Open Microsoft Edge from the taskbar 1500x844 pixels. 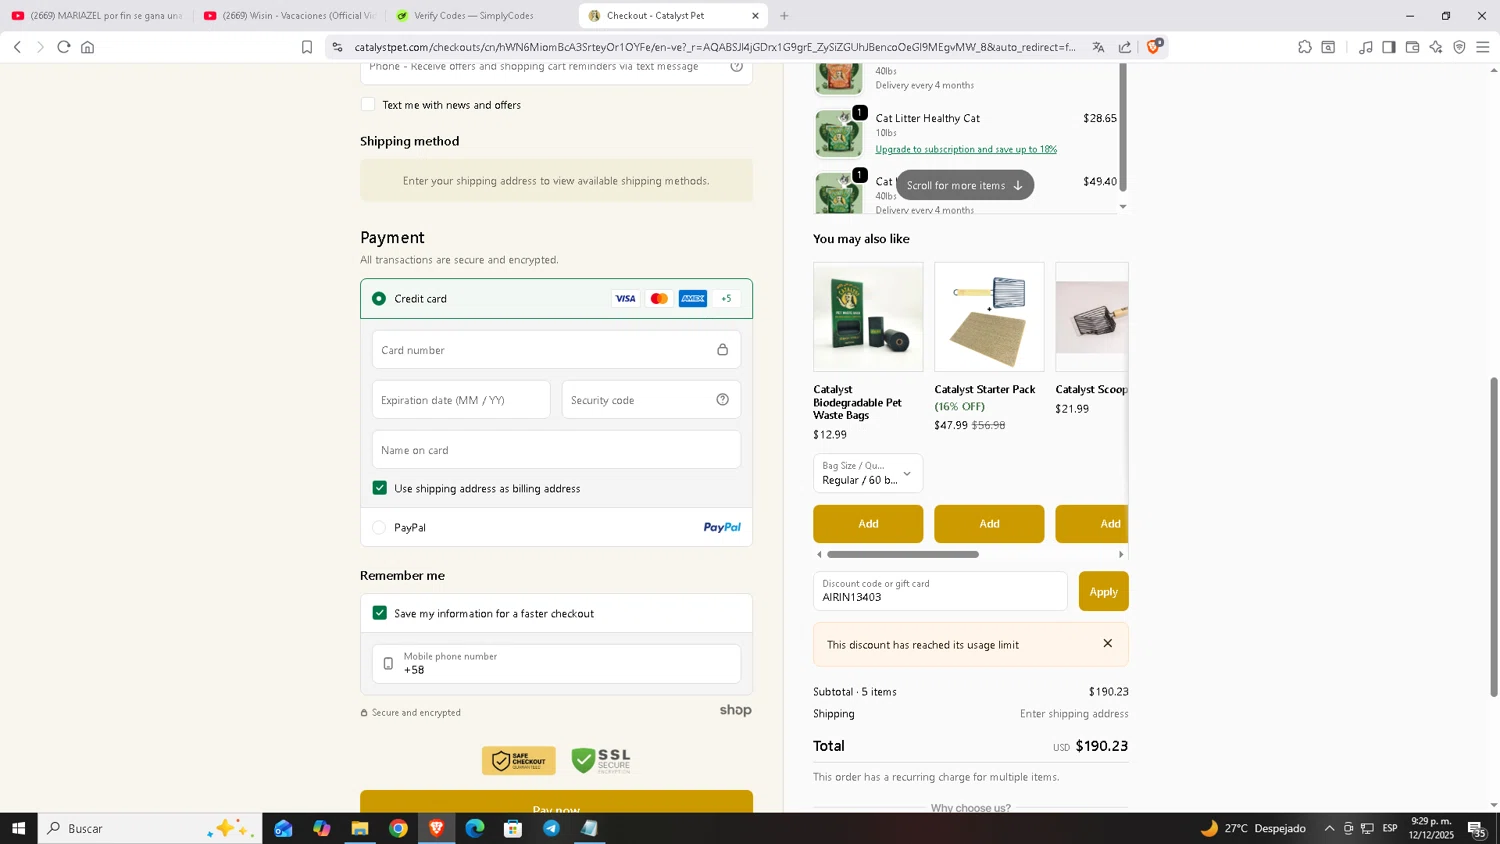(x=475, y=828)
